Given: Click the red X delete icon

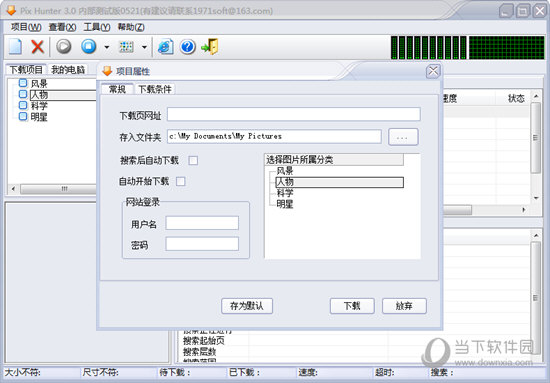Looking at the screenshot, I should click(x=37, y=47).
